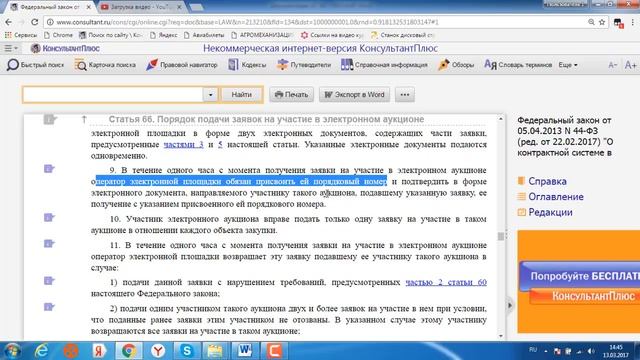Expand the Еще dropdown menu

[x=568, y=65]
